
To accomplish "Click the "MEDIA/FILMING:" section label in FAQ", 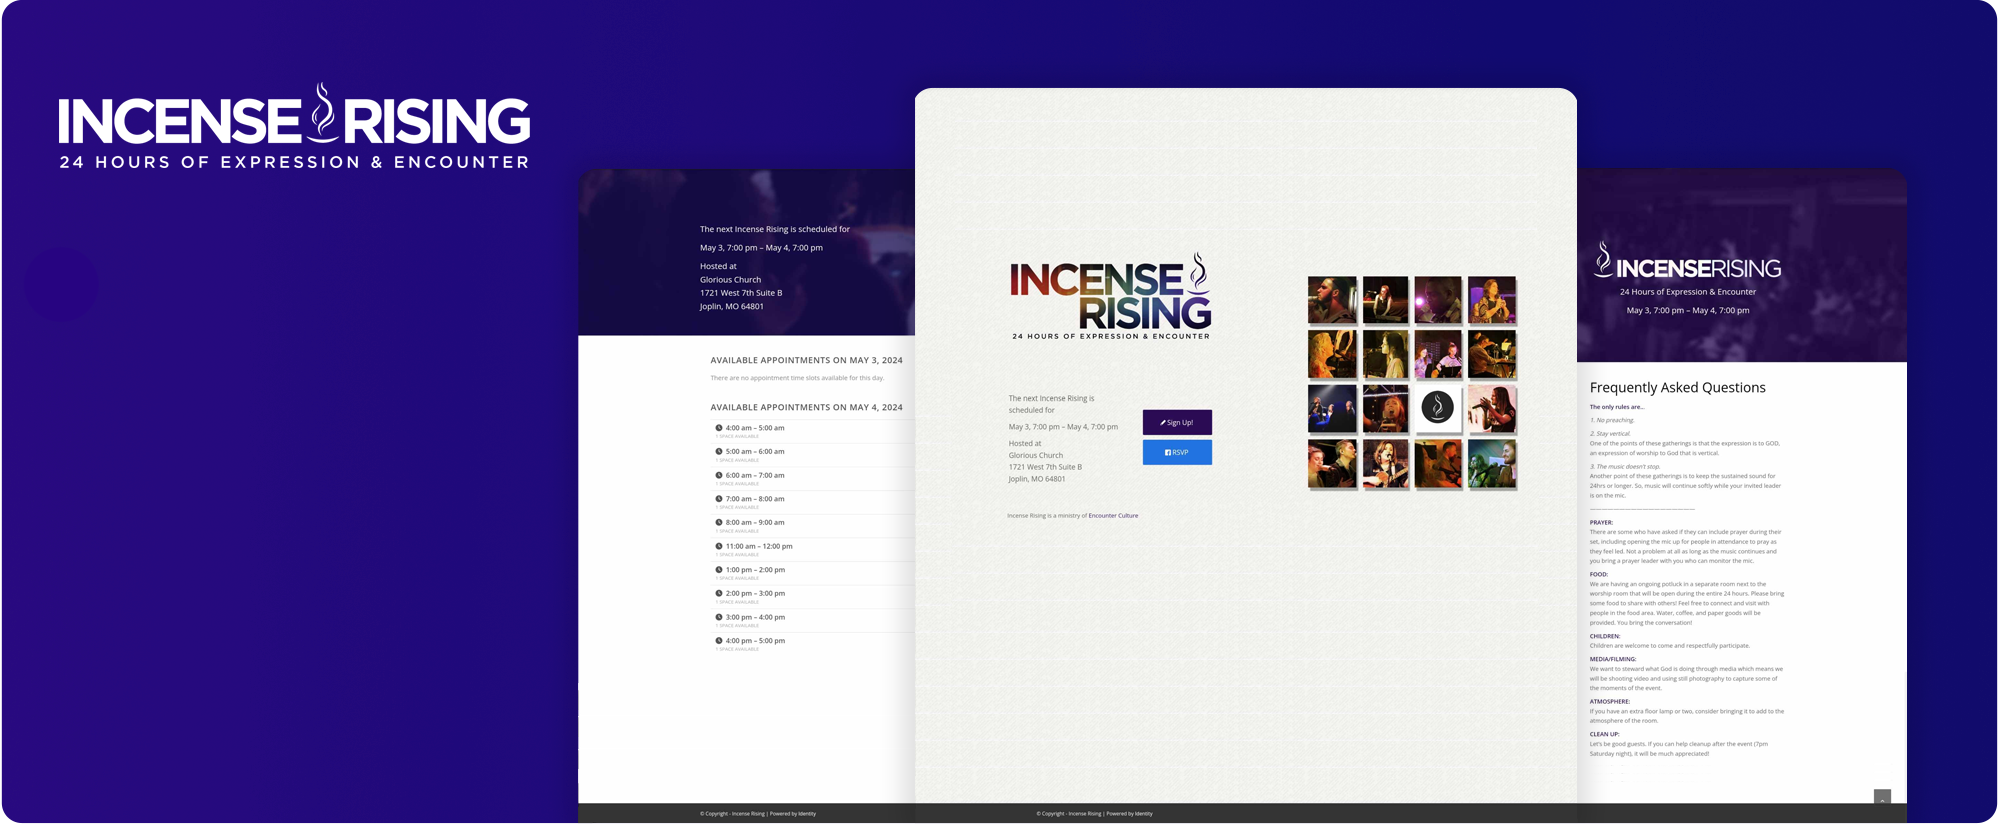I will pyautogui.click(x=1613, y=659).
